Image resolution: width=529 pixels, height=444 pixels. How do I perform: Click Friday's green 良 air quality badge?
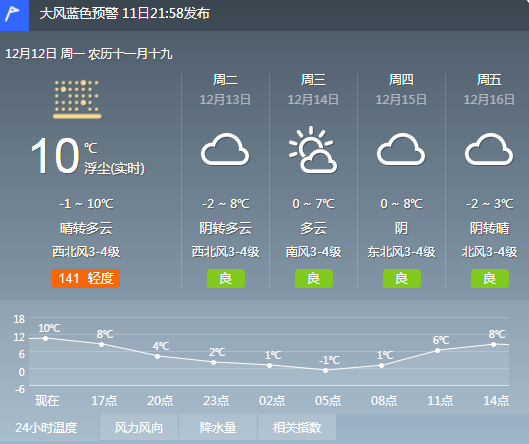[490, 278]
